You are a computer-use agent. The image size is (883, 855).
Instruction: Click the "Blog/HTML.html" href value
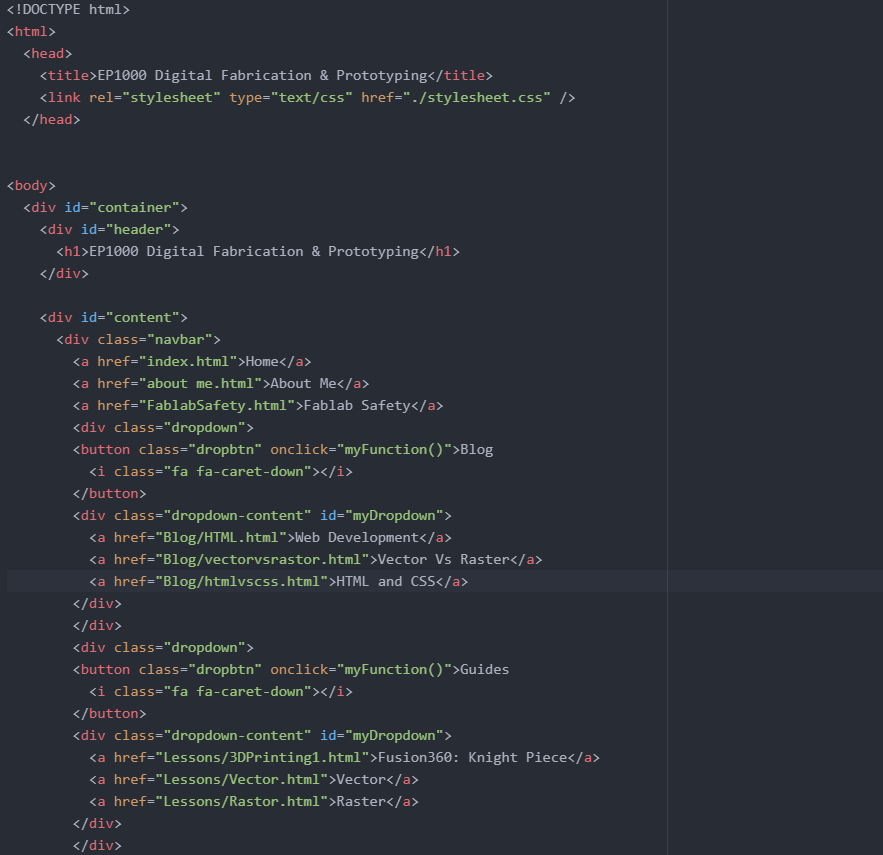pos(221,537)
